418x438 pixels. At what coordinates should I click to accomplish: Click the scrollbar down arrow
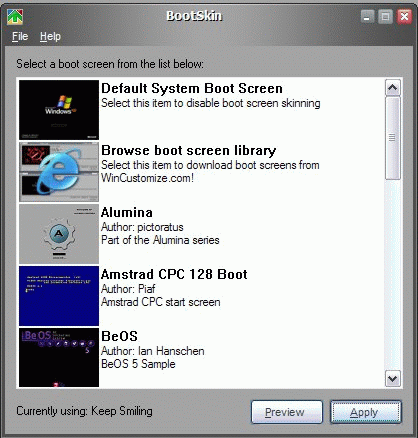tap(393, 379)
